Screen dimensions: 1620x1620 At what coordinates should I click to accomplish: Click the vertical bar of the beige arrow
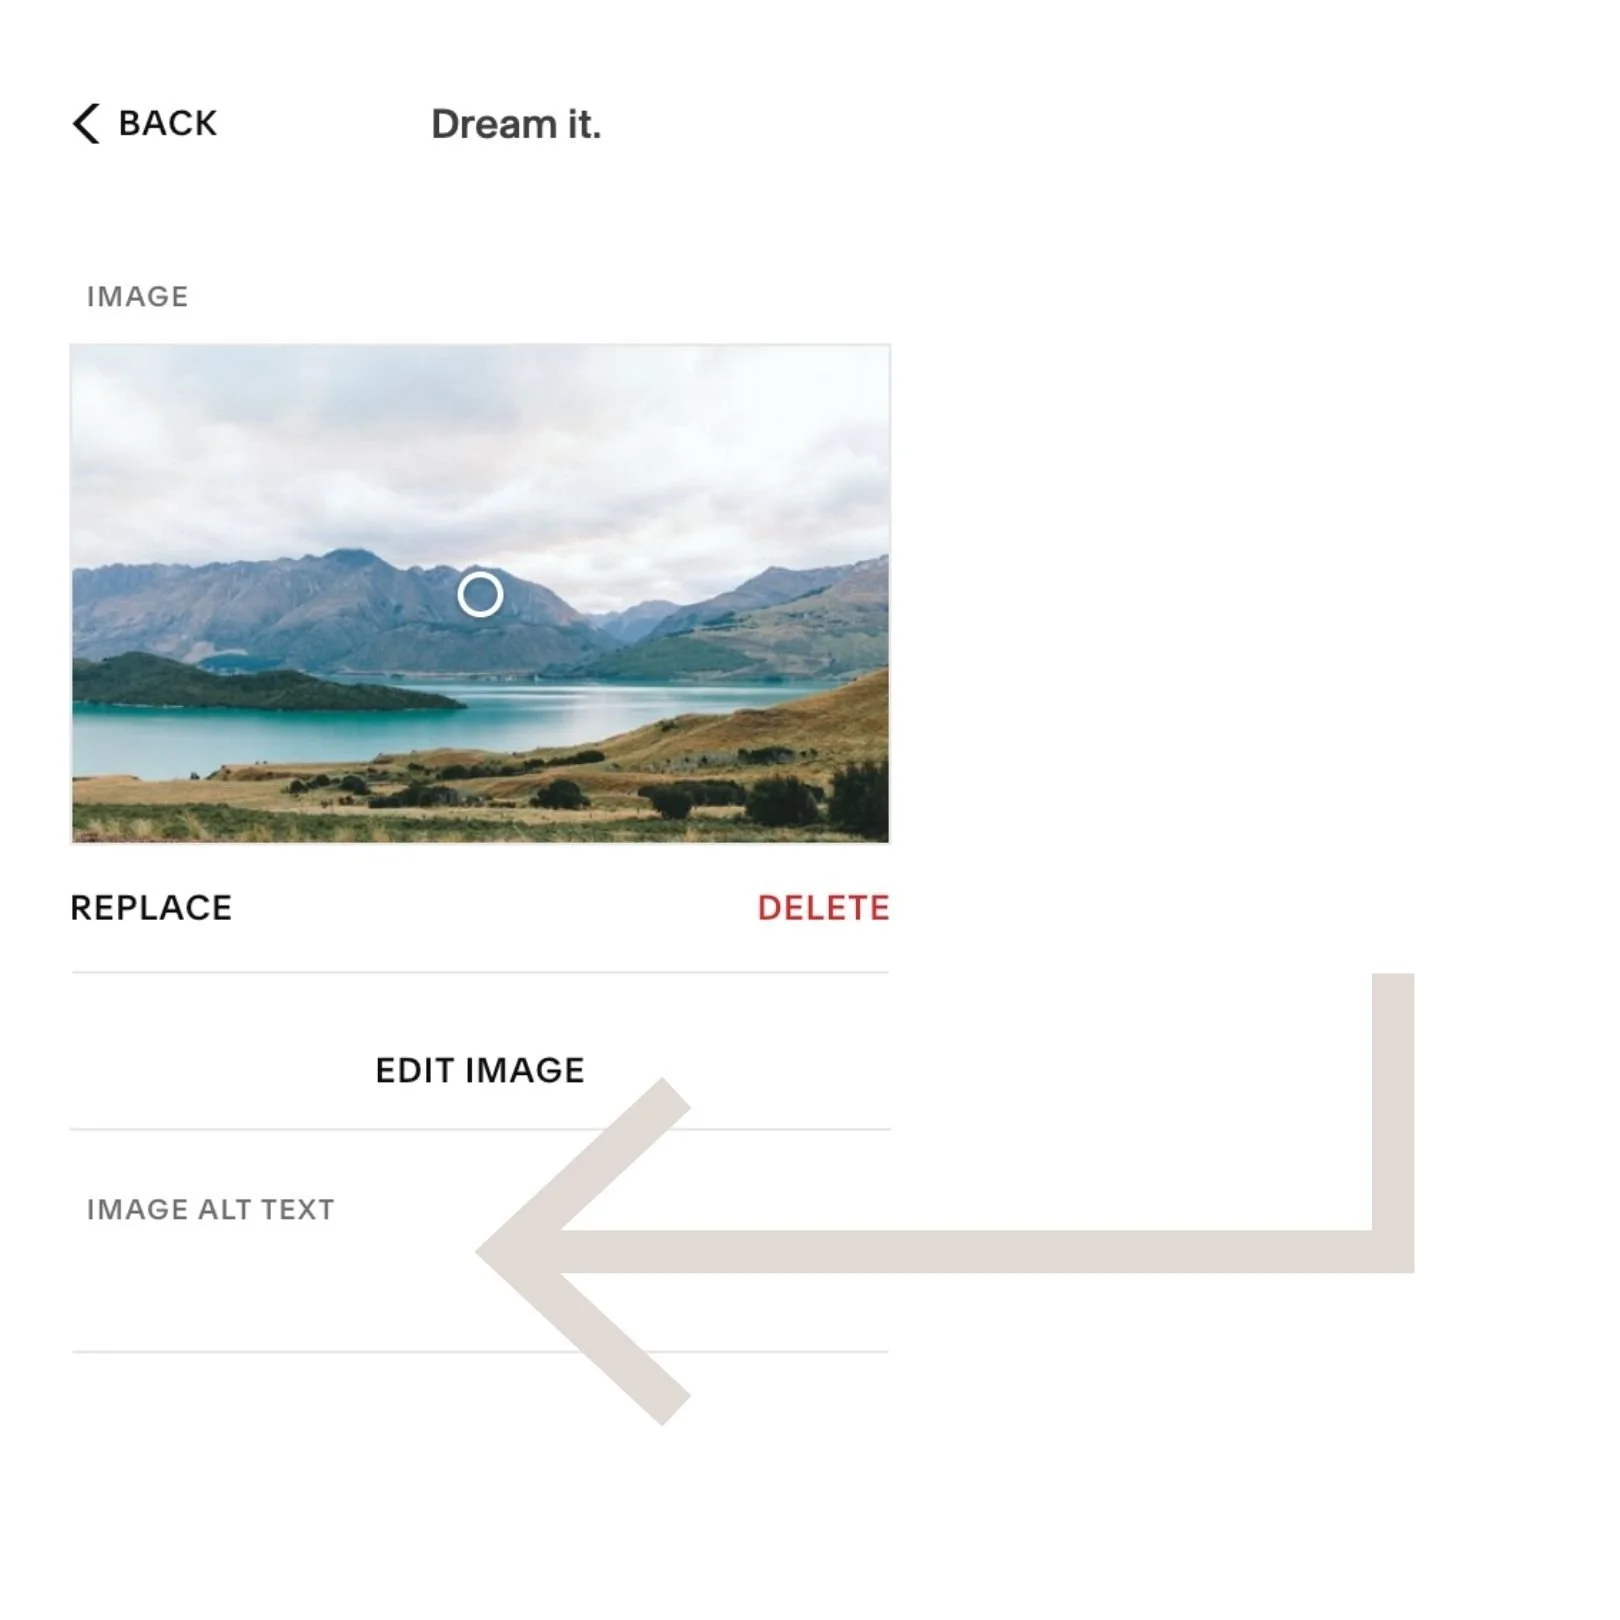1393,1122
